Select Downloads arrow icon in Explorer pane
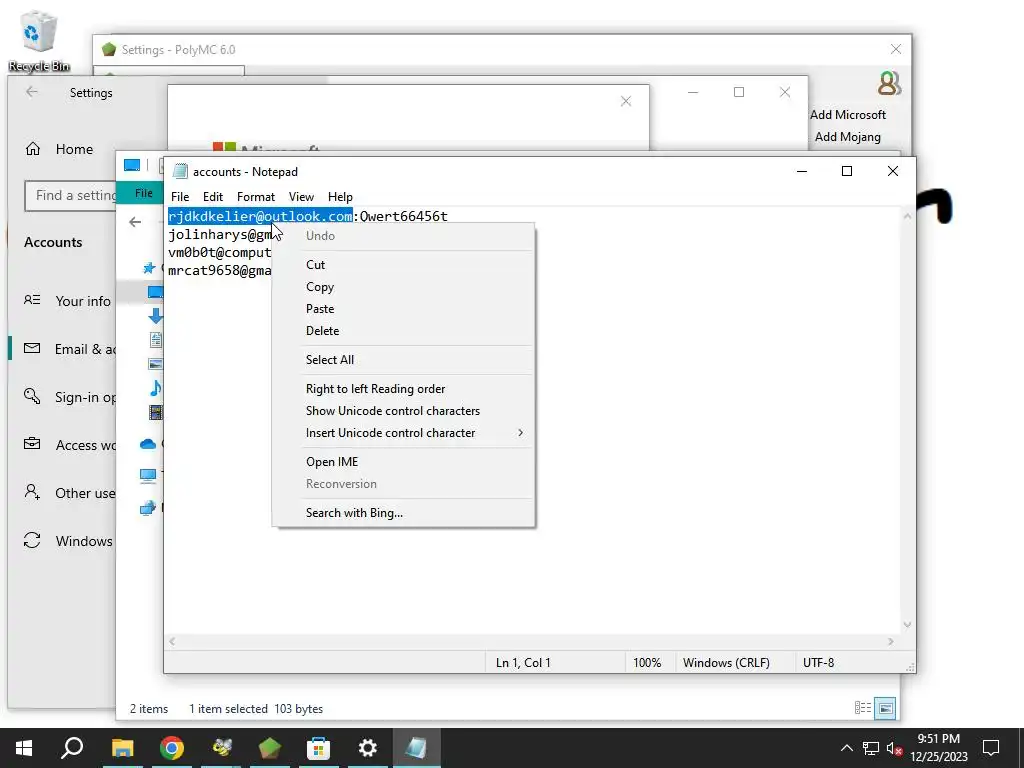The image size is (1024, 768). pyautogui.click(x=155, y=316)
